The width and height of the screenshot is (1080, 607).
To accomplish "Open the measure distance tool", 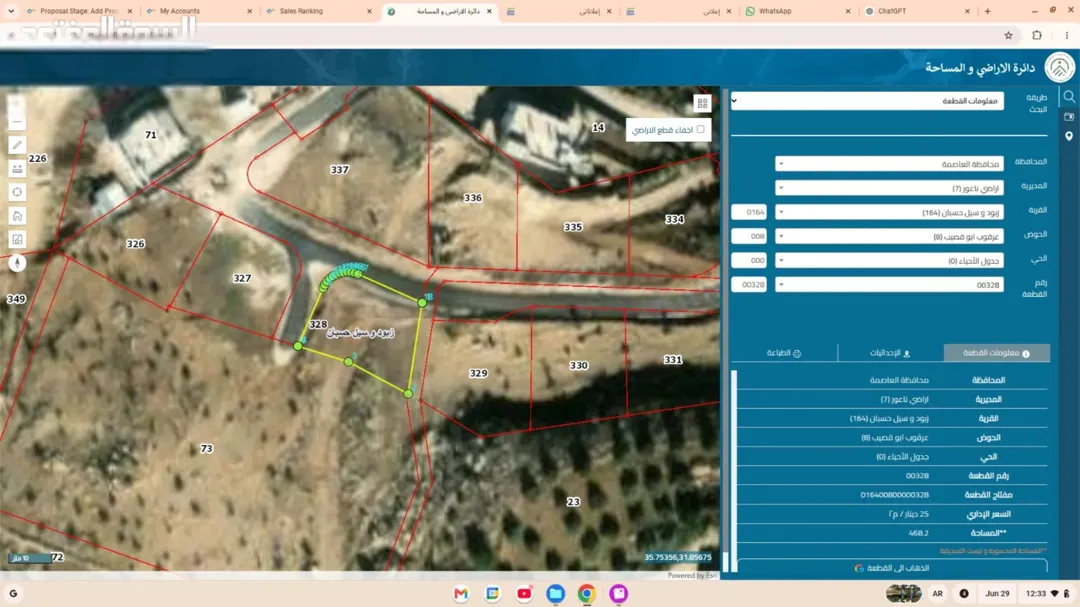I will point(17,168).
